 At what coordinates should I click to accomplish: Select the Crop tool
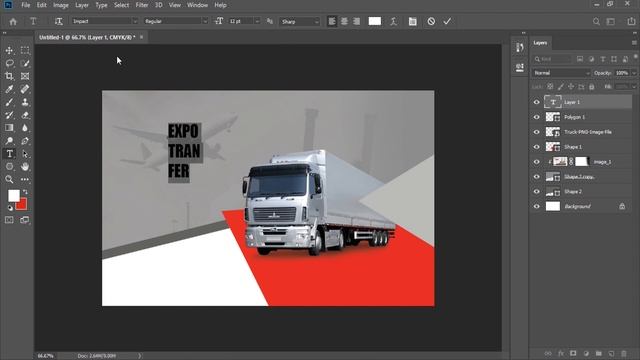coord(9,76)
